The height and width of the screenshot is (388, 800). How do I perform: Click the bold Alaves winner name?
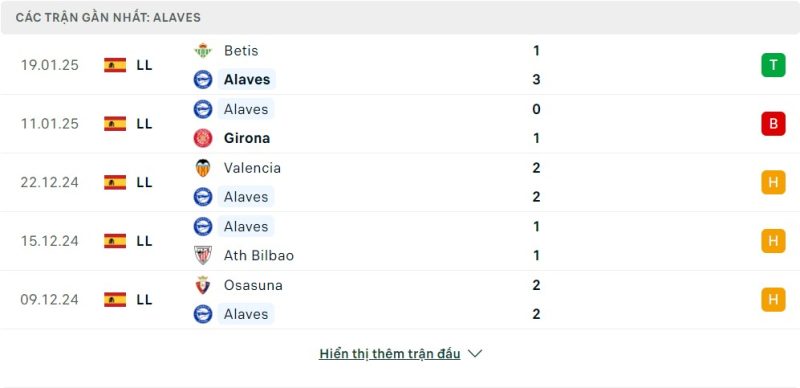247,80
